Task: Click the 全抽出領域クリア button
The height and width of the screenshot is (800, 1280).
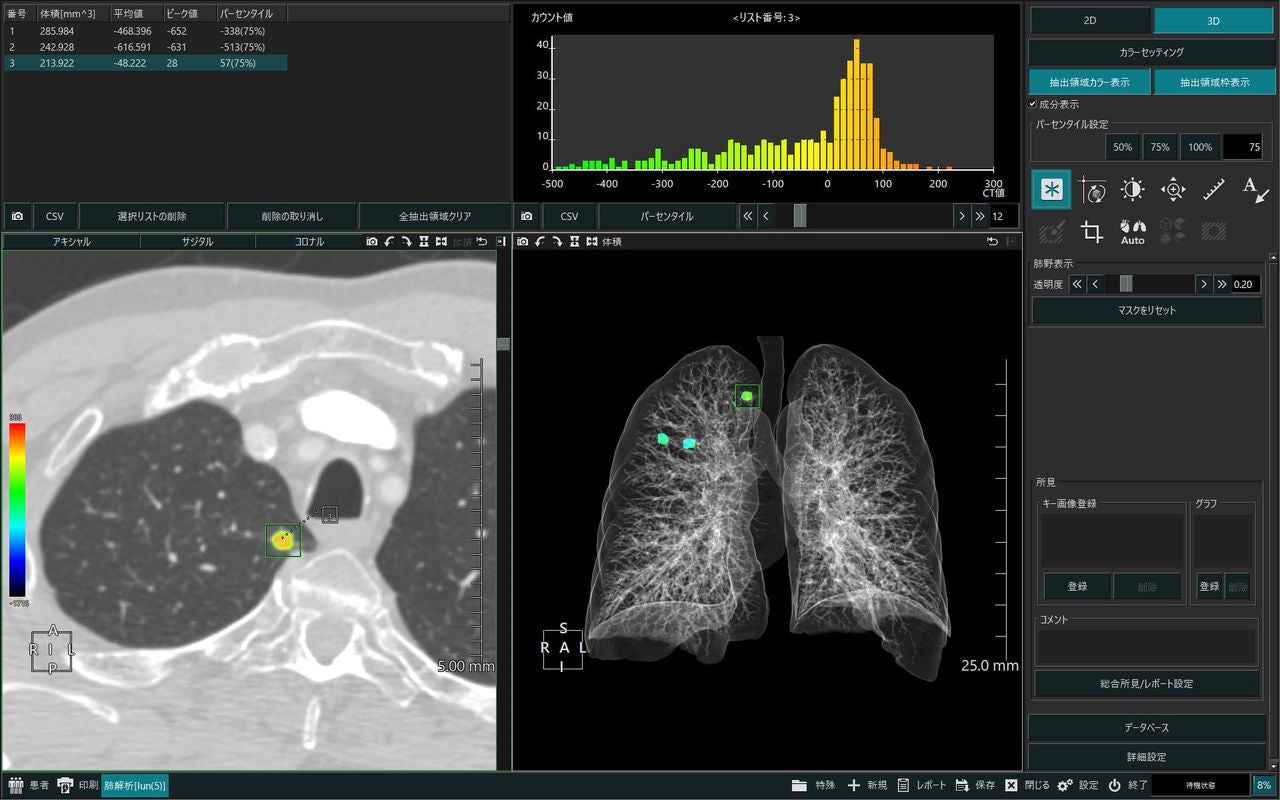Action: pos(434,216)
